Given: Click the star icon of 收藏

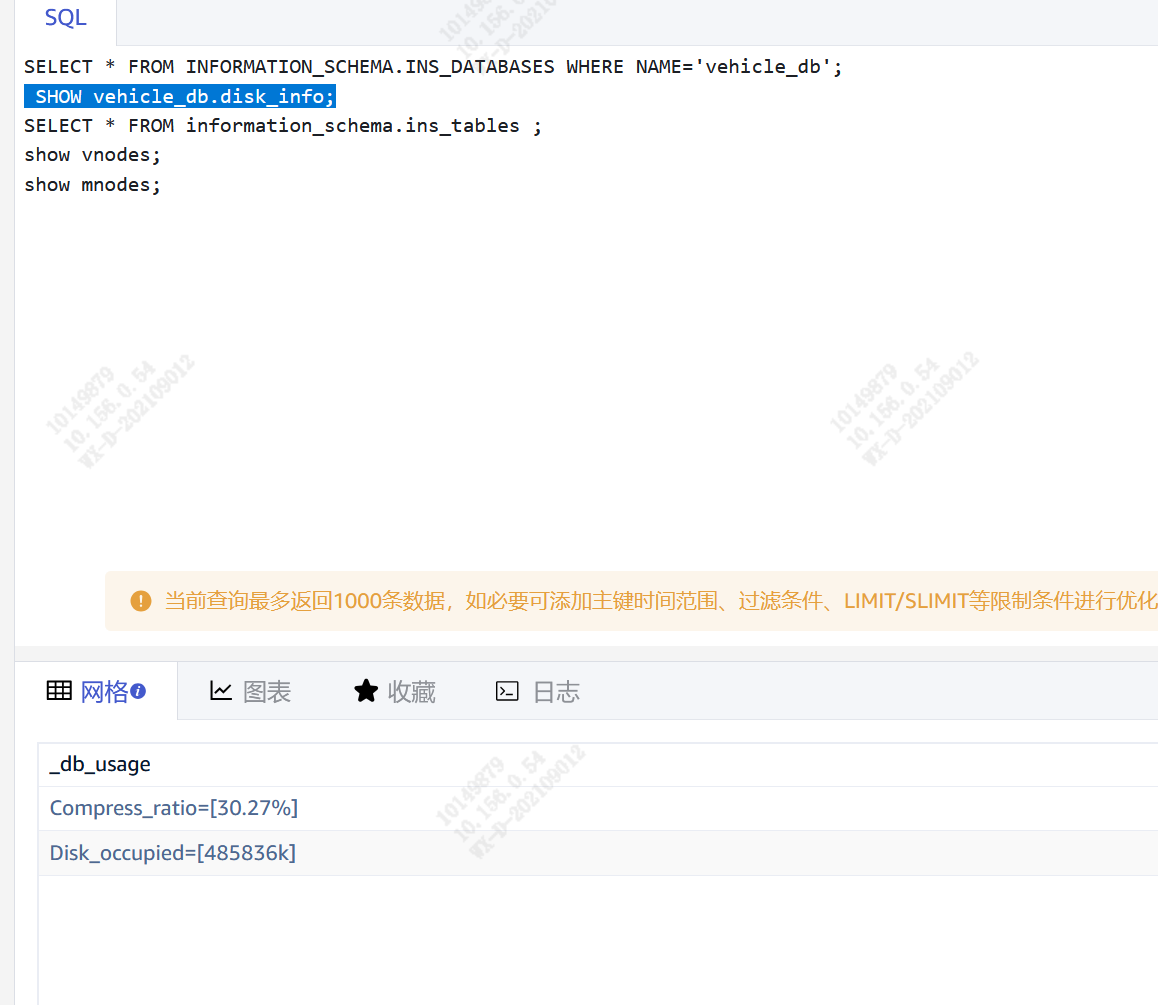Looking at the screenshot, I should pyautogui.click(x=366, y=691).
